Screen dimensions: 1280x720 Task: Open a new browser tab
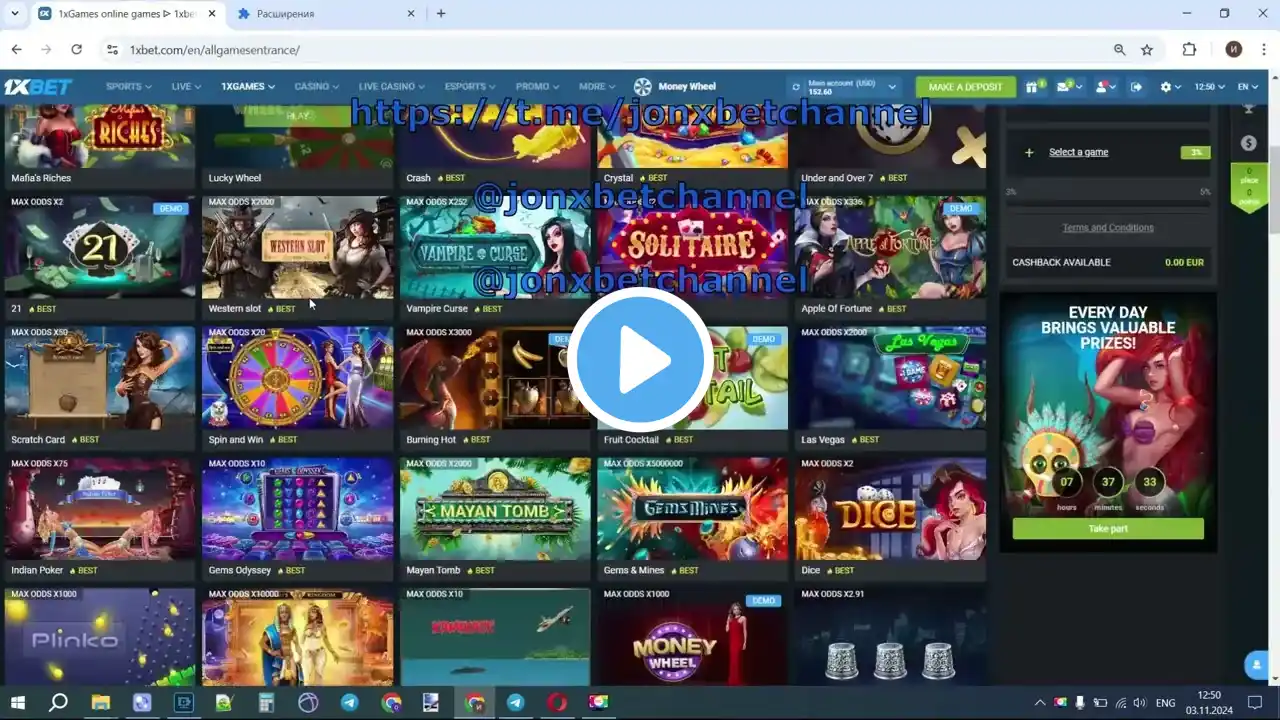441,14
